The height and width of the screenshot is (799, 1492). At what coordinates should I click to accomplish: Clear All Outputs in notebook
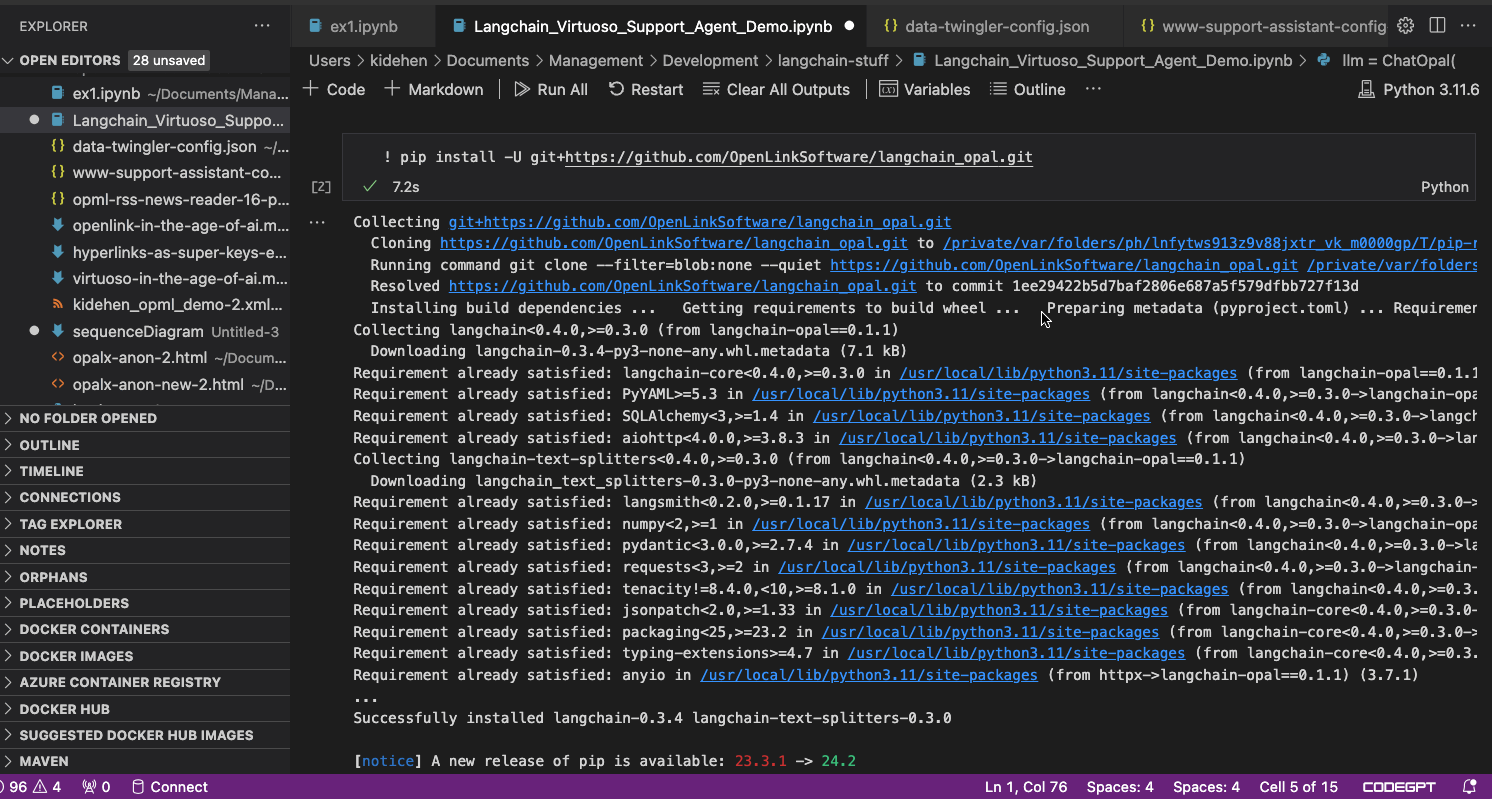coord(776,89)
